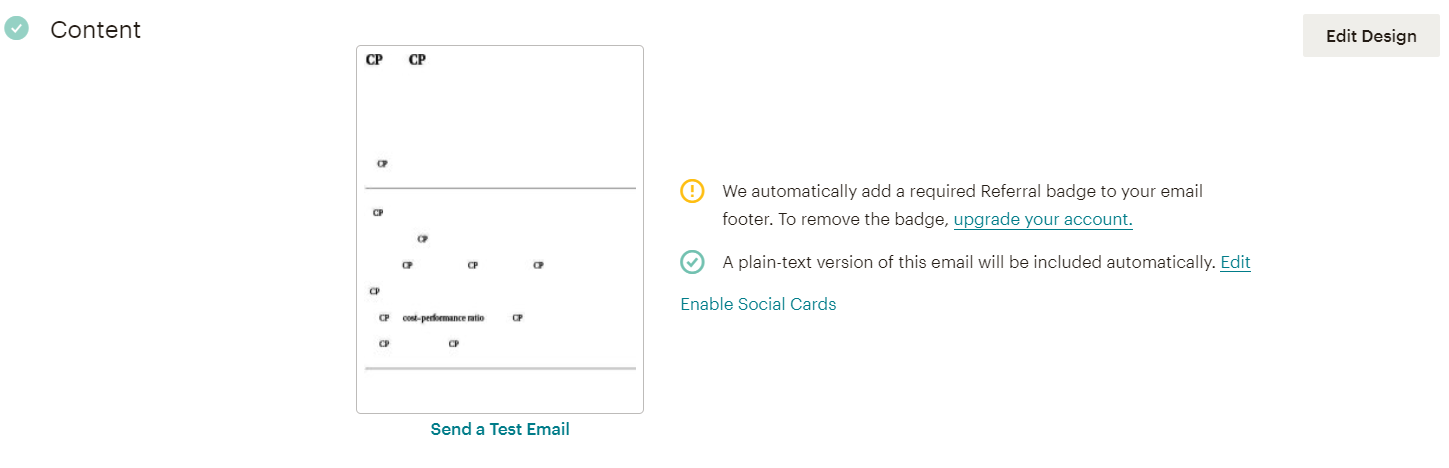Click empty footer area of email preview
The height and width of the screenshot is (468, 1449).
point(500,392)
